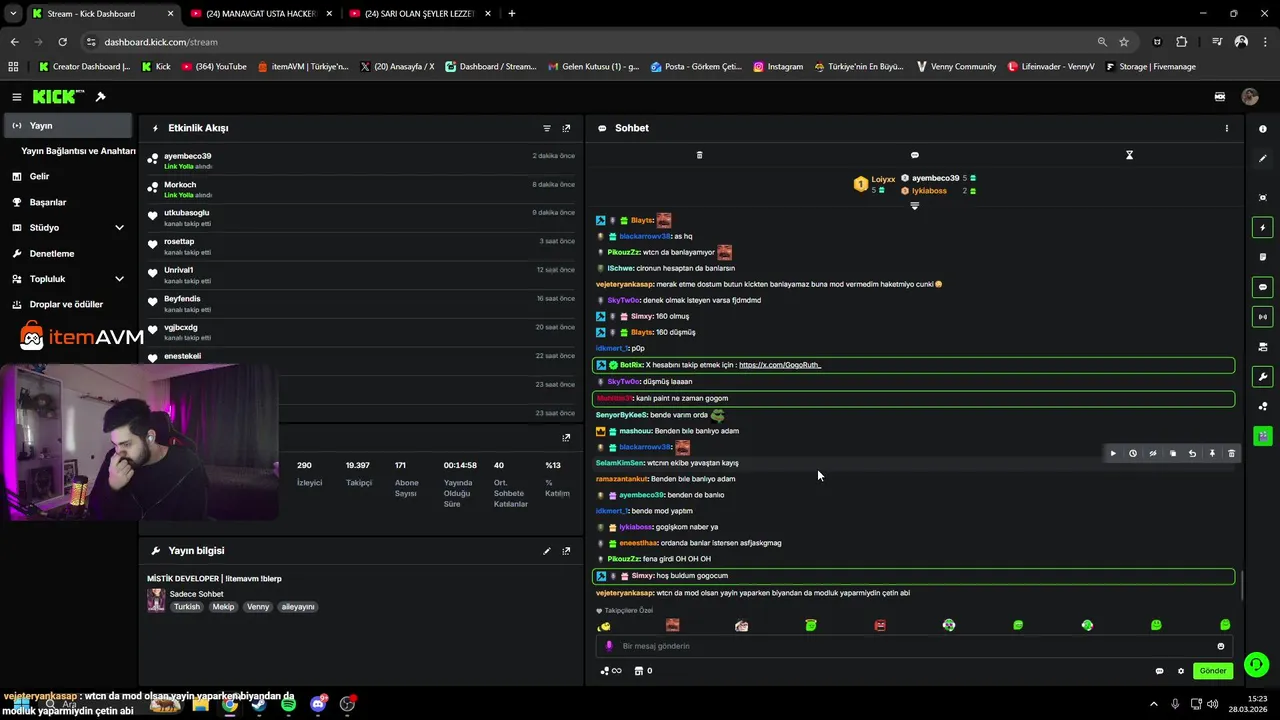The image size is (1280, 720).
Task: Open chat settings gear near Gönder
Action: click(x=1180, y=671)
